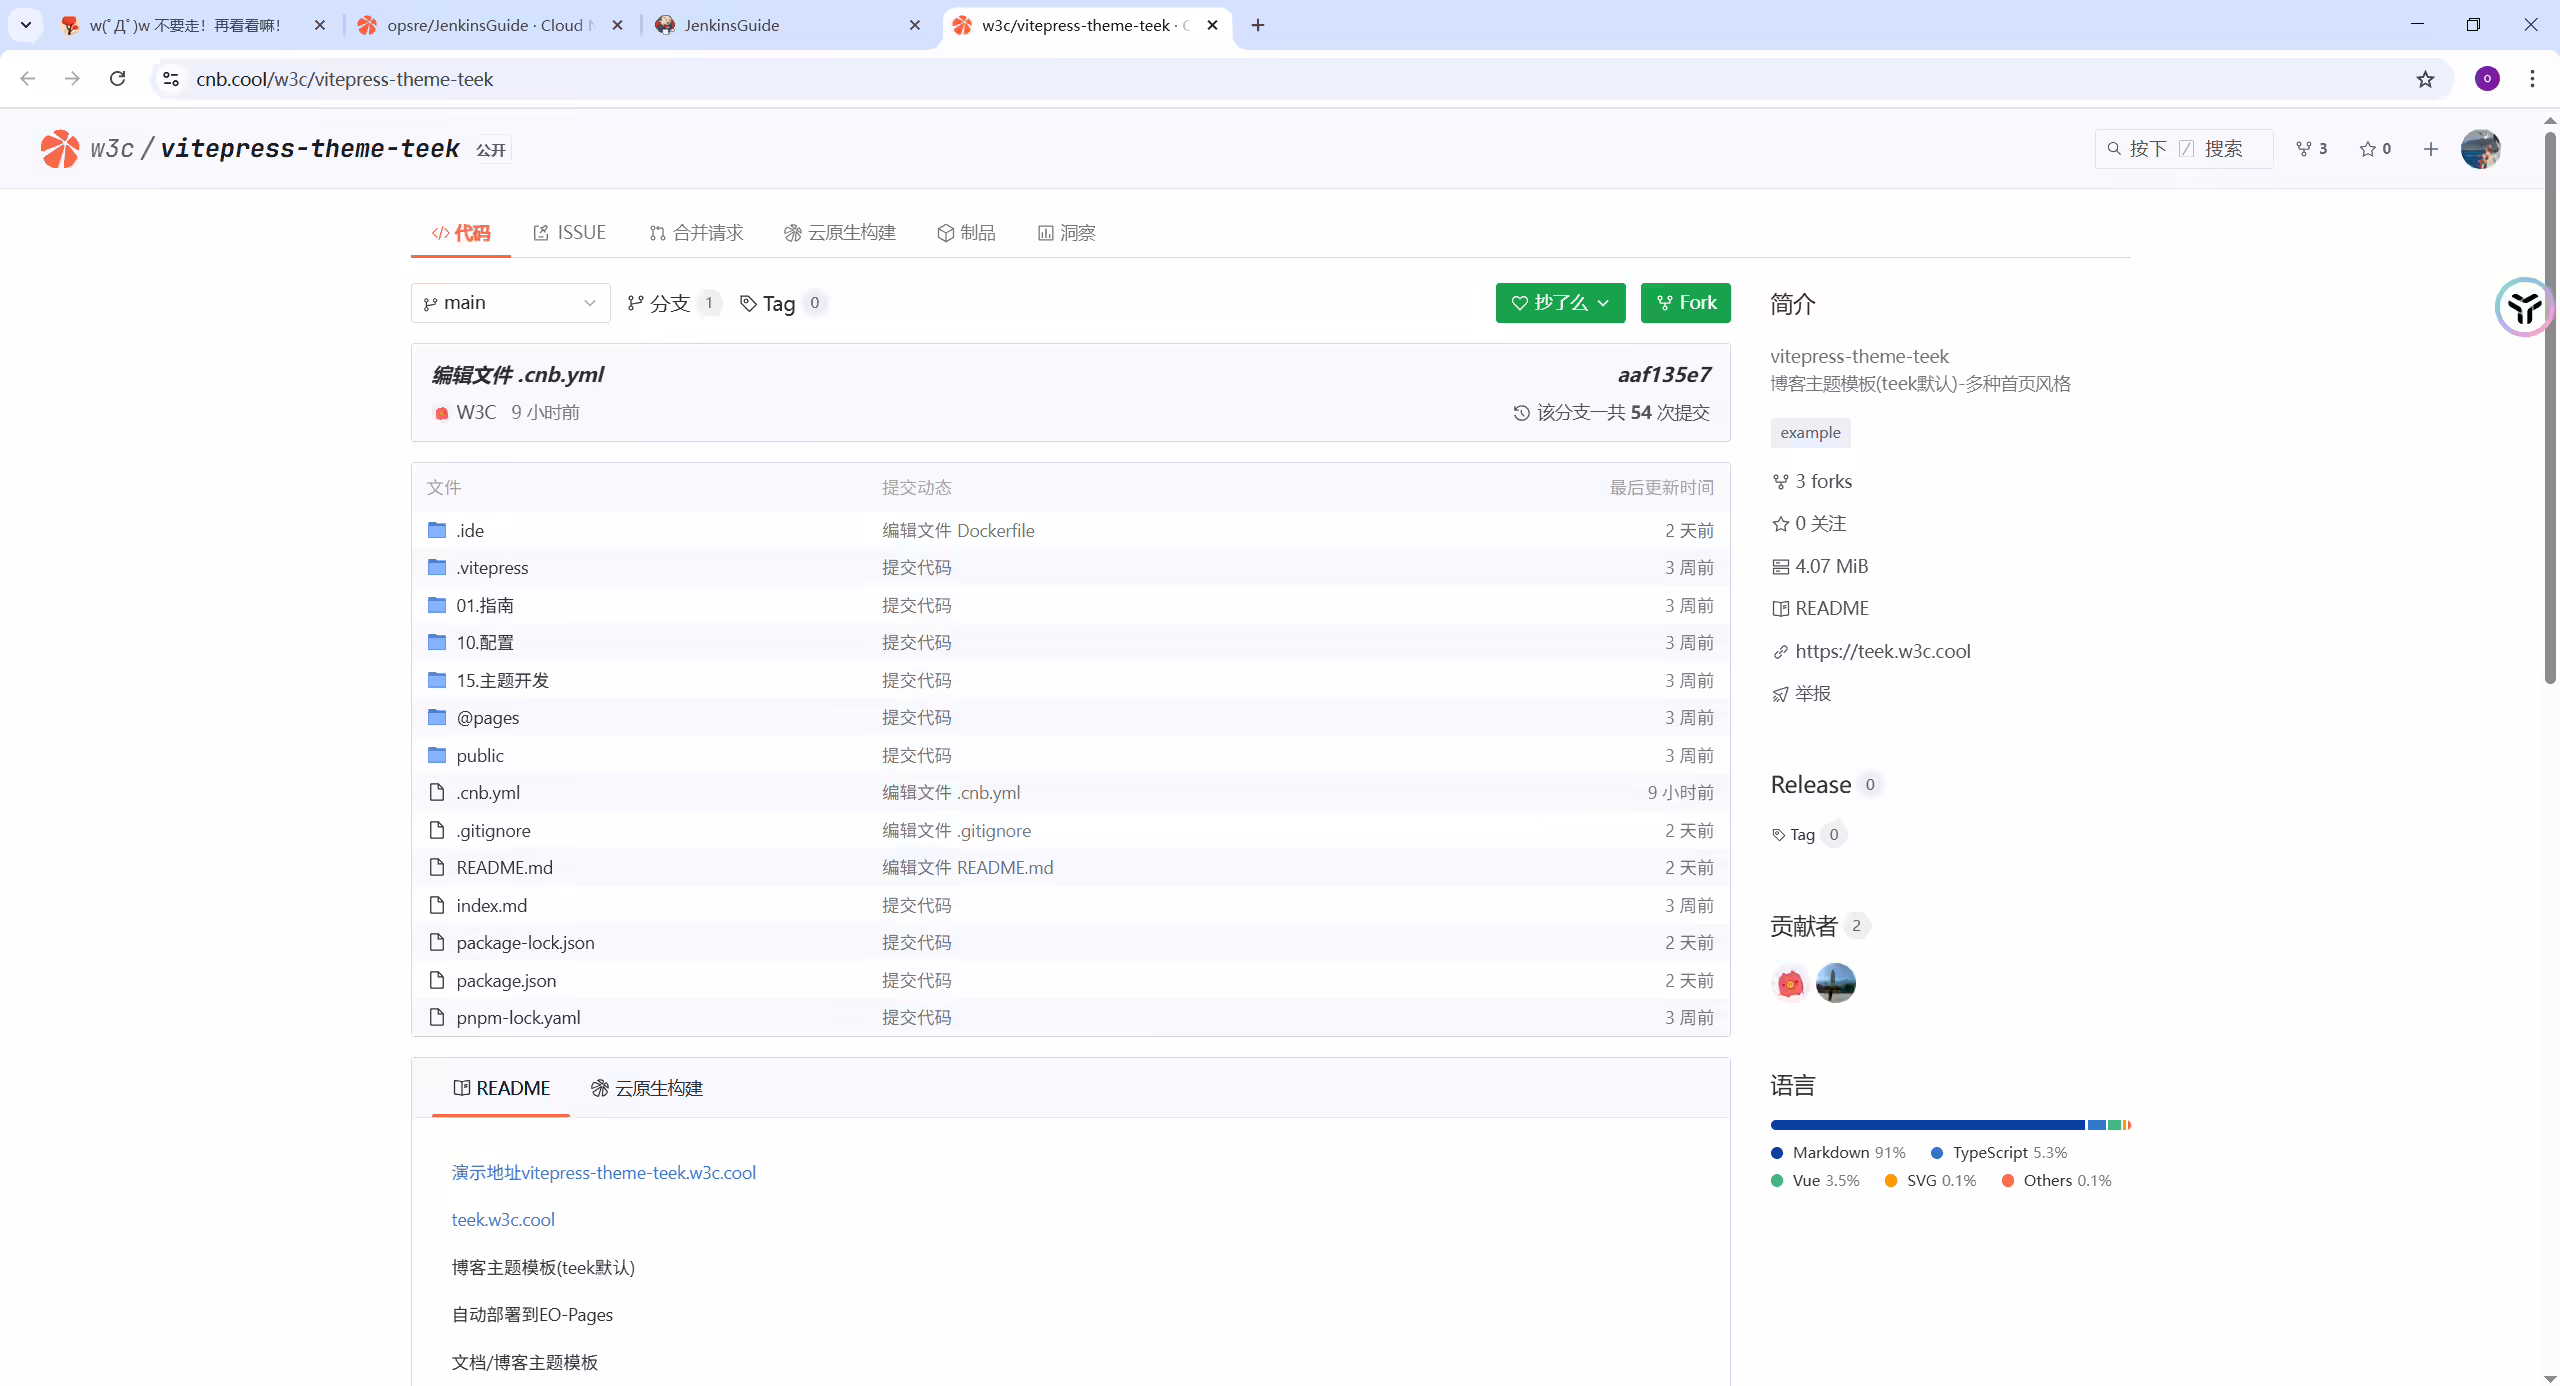Open the 云原生构建 top tab
This screenshot has height=1386, width=2560.
pyautogui.click(x=840, y=233)
